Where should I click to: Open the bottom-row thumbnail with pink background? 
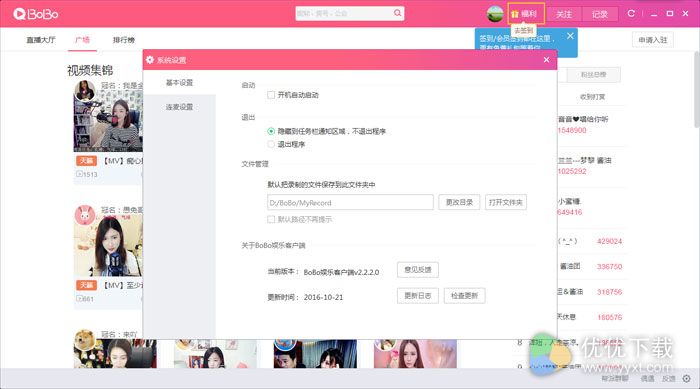coord(415,354)
